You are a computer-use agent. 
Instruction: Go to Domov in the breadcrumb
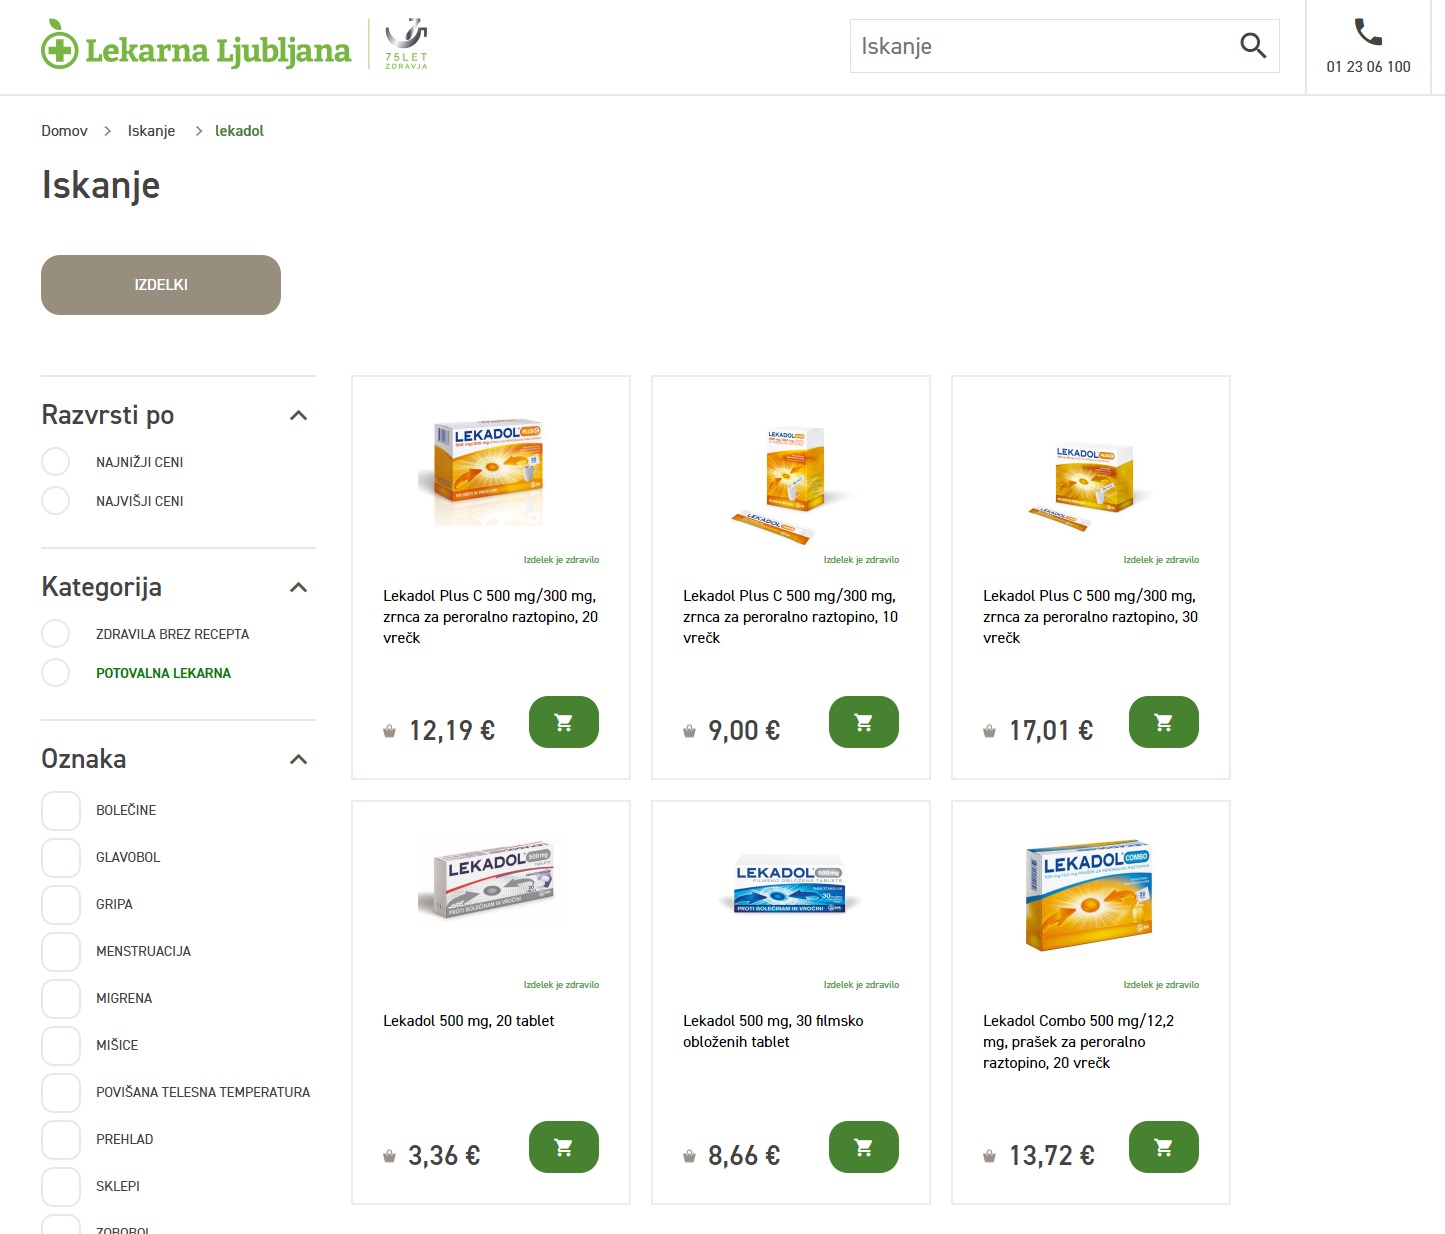(64, 131)
